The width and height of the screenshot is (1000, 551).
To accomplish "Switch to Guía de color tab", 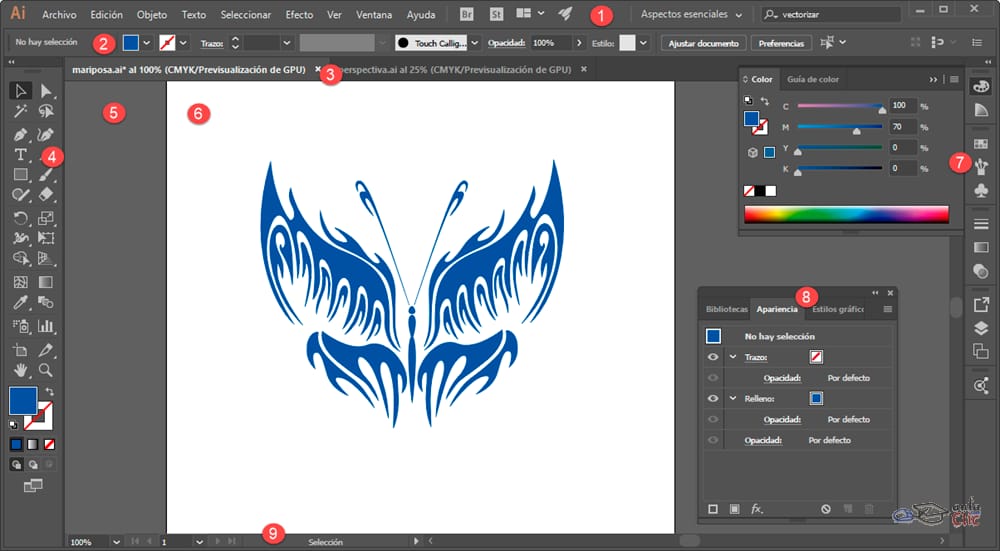I will tap(812, 79).
